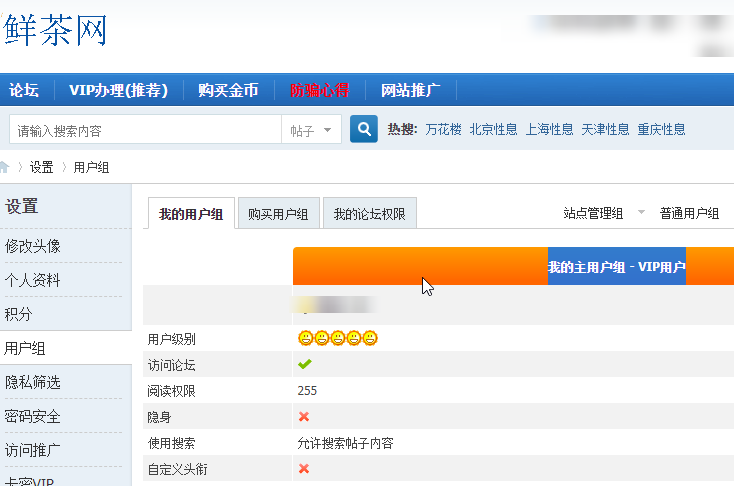Click the 允许搜索帖子内容 value text

point(345,443)
